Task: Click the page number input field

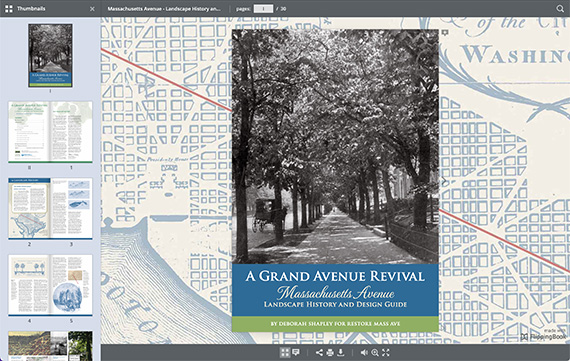Action: click(263, 8)
